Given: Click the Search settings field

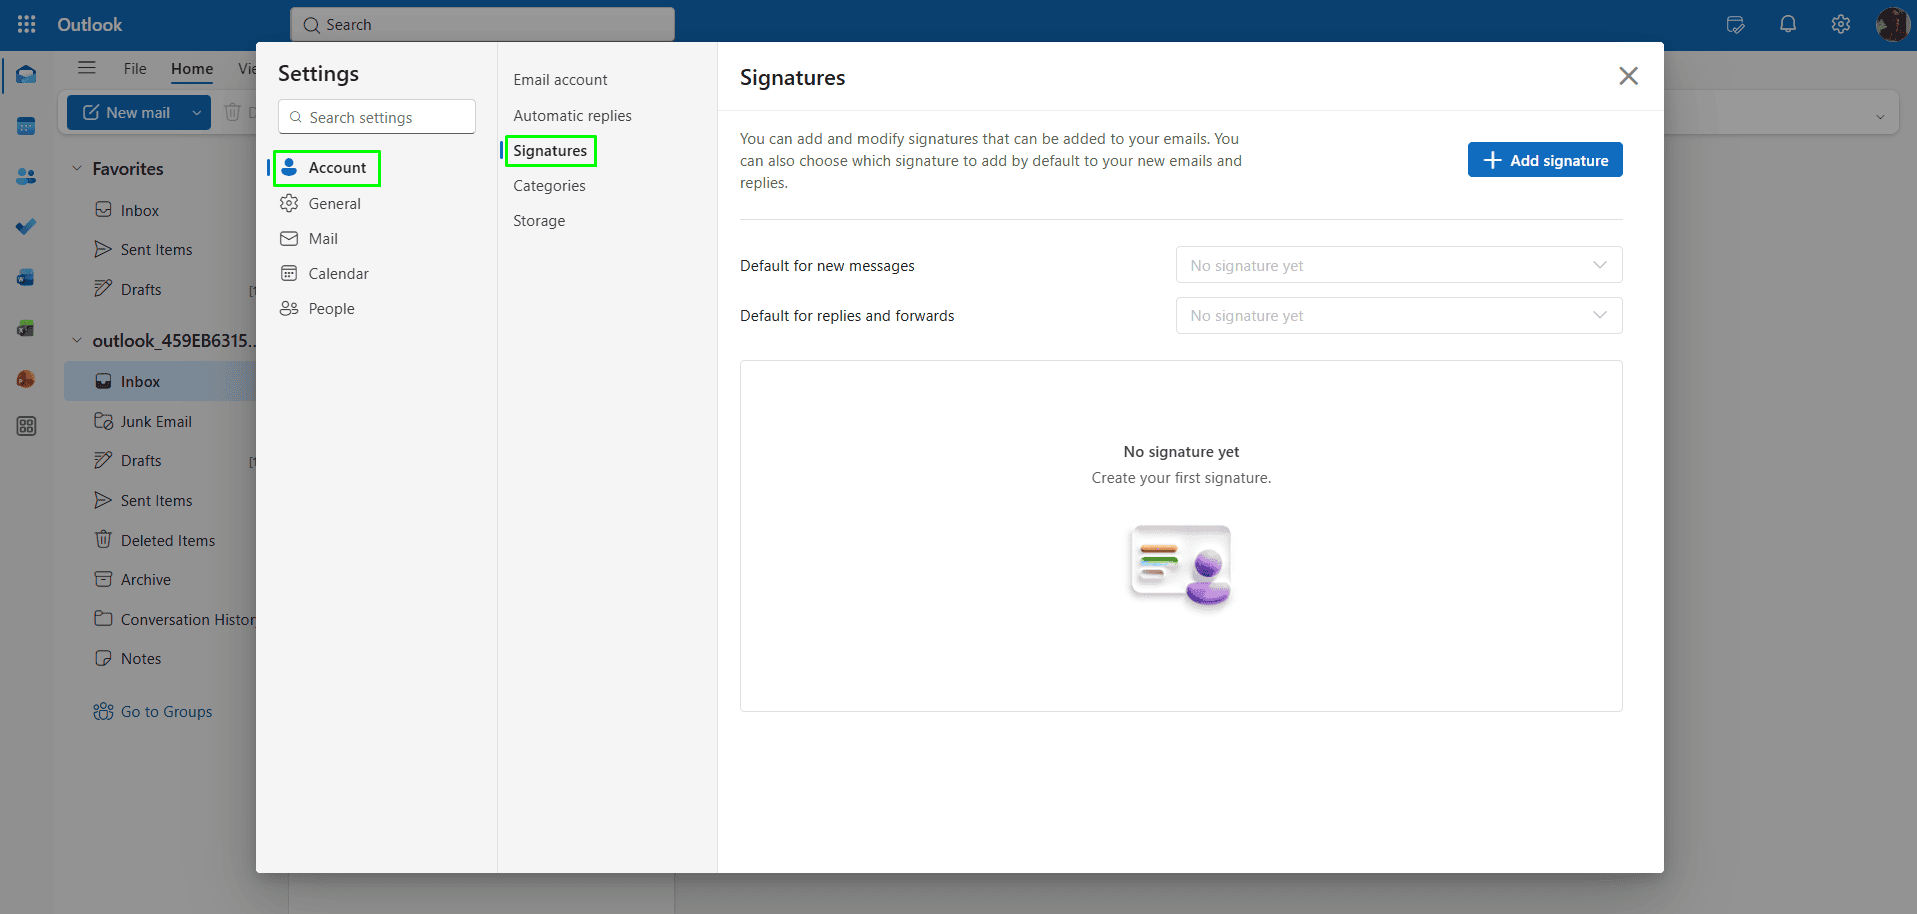Looking at the screenshot, I should (377, 117).
